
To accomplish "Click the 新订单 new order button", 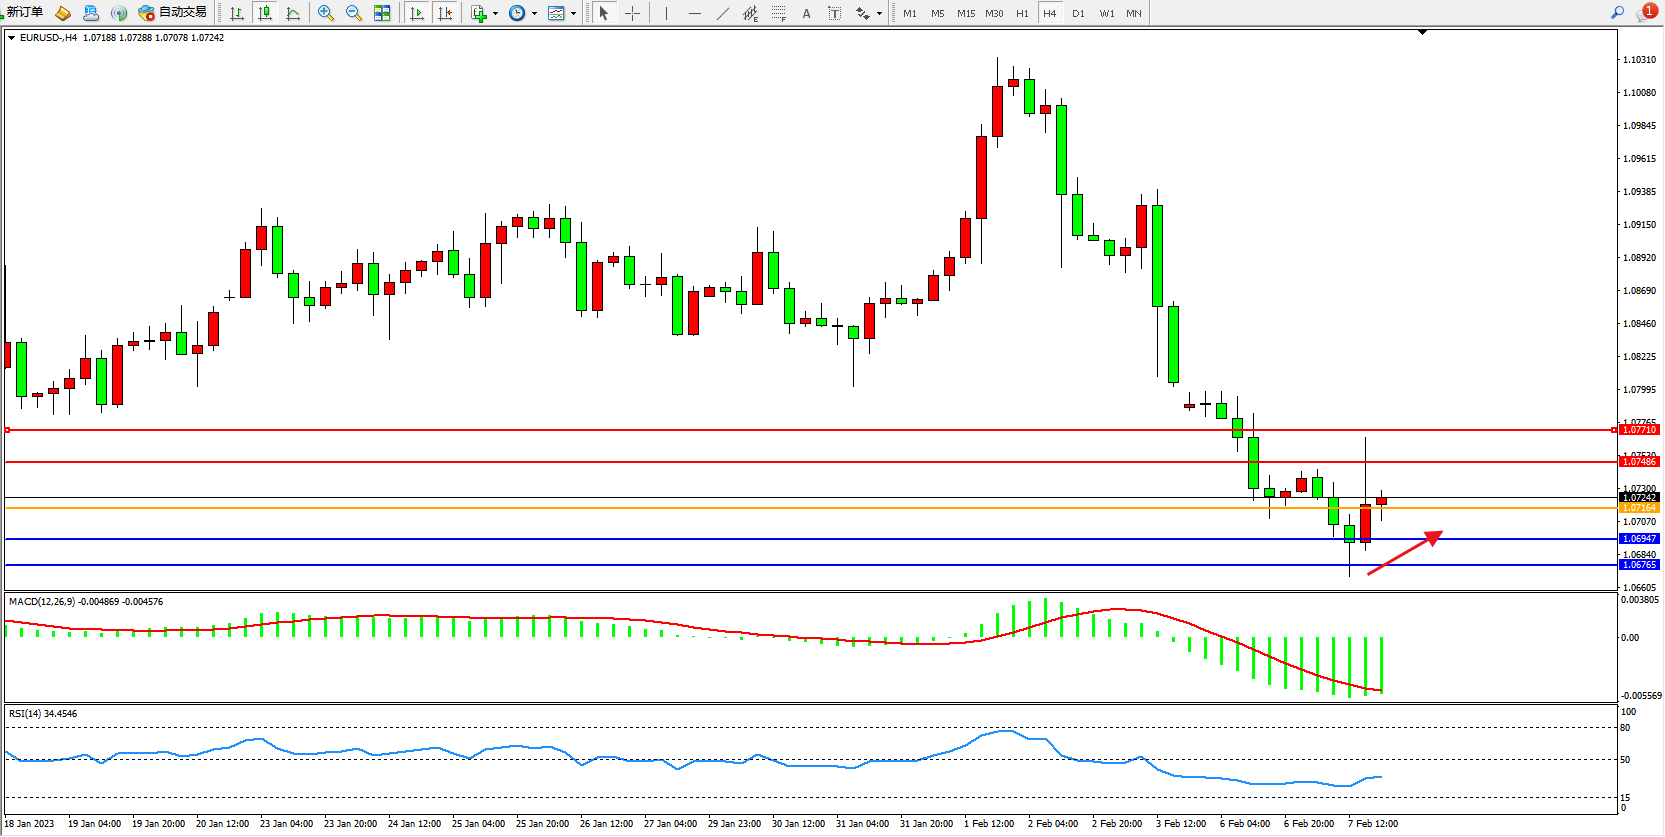I will coord(25,12).
